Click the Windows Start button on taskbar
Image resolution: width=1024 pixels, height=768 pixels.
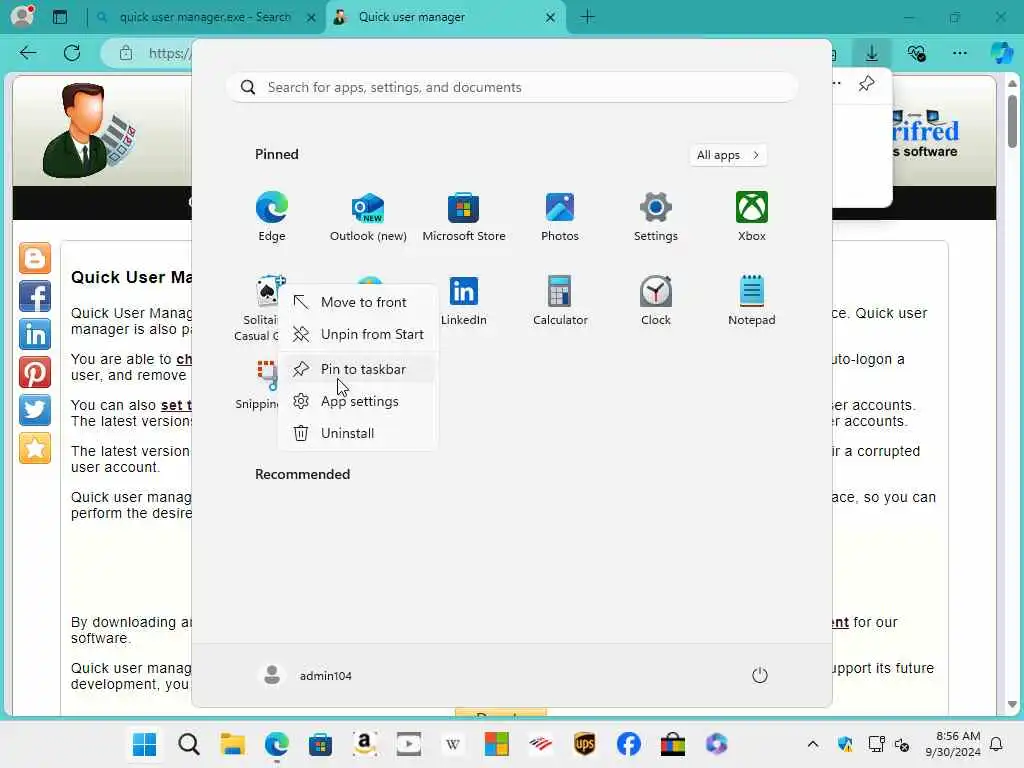(144, 744)
